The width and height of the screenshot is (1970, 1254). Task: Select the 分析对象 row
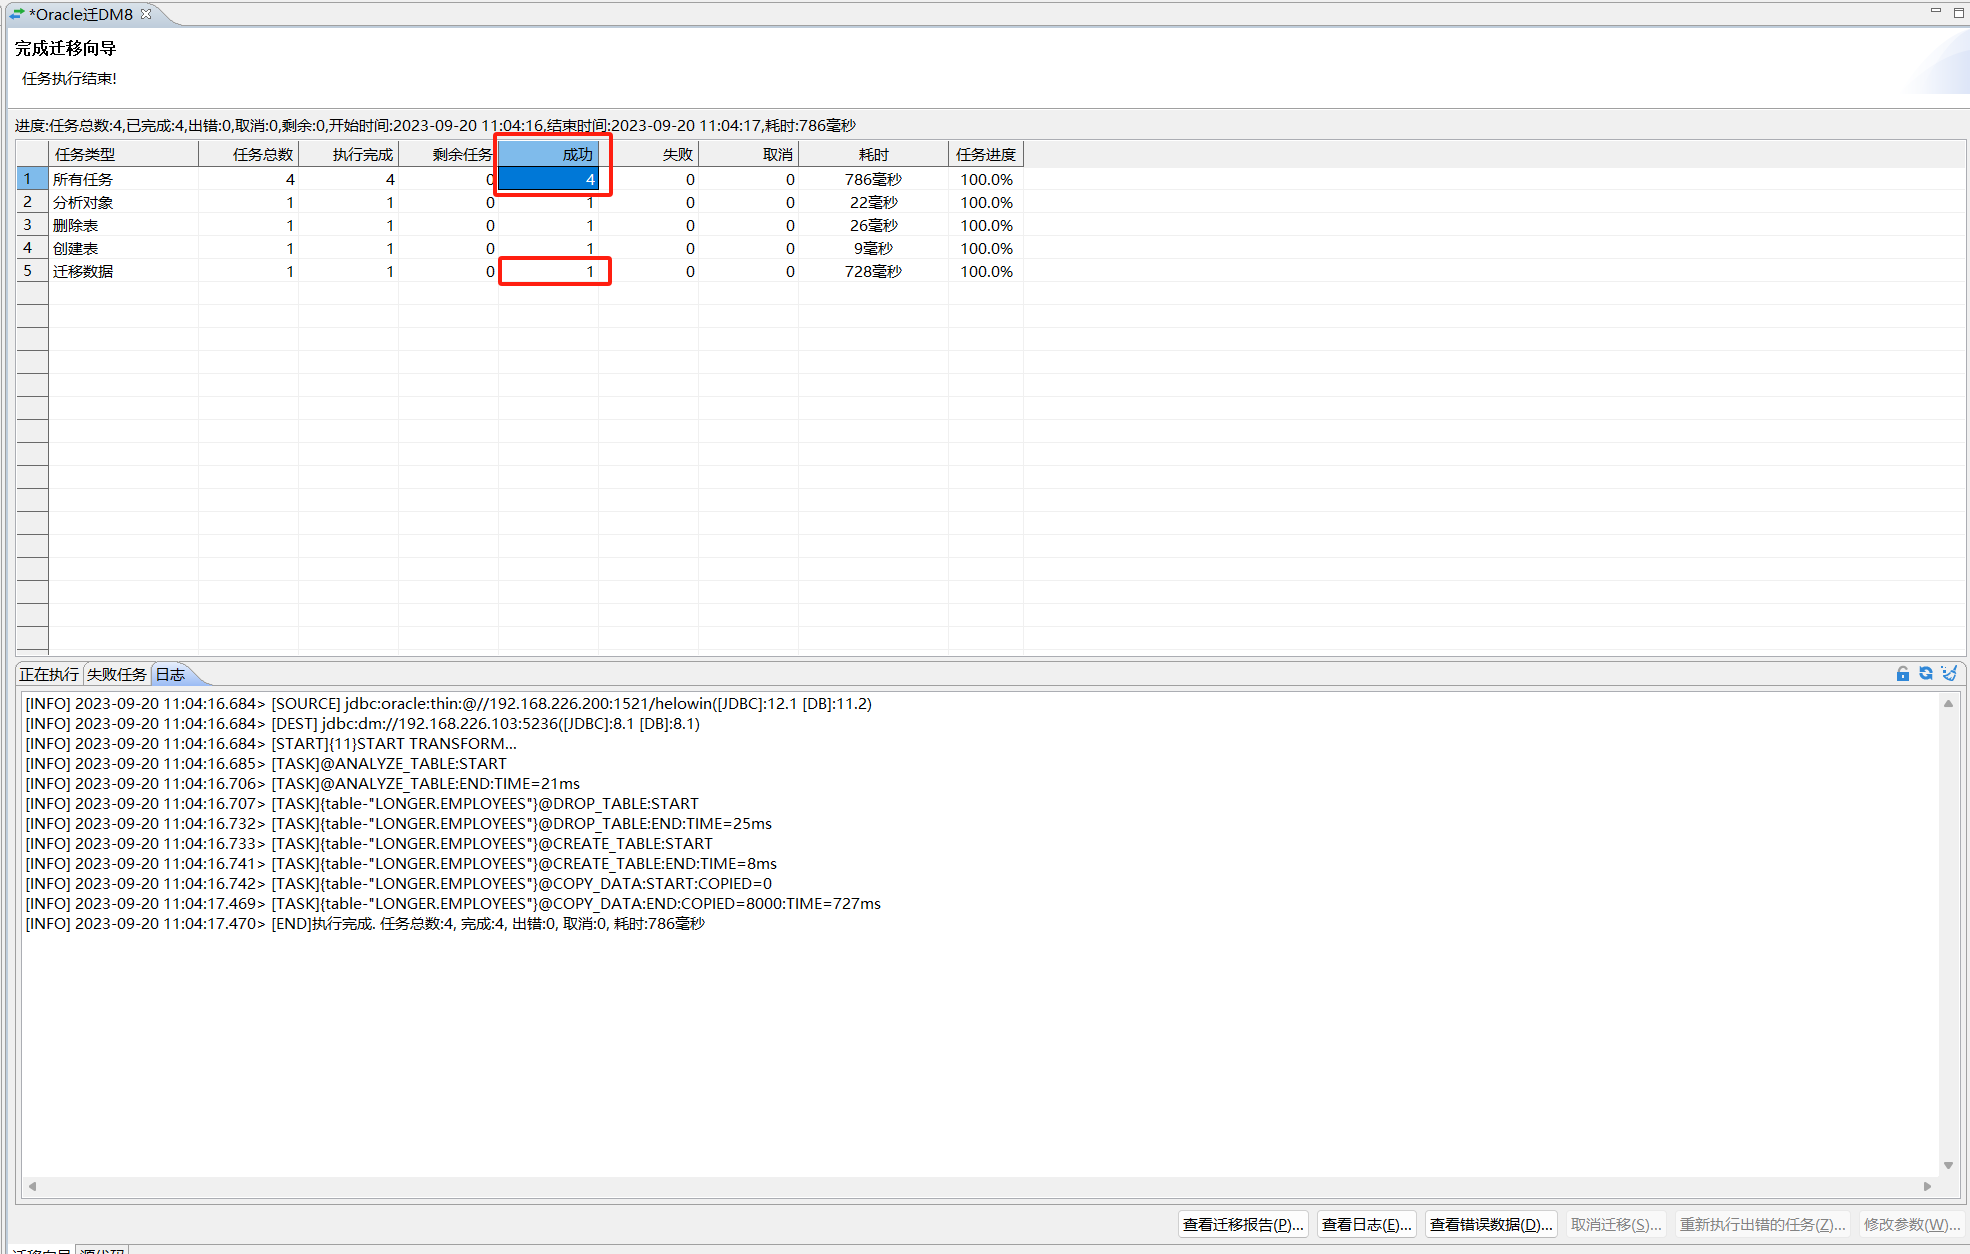[x=83, y=202]
